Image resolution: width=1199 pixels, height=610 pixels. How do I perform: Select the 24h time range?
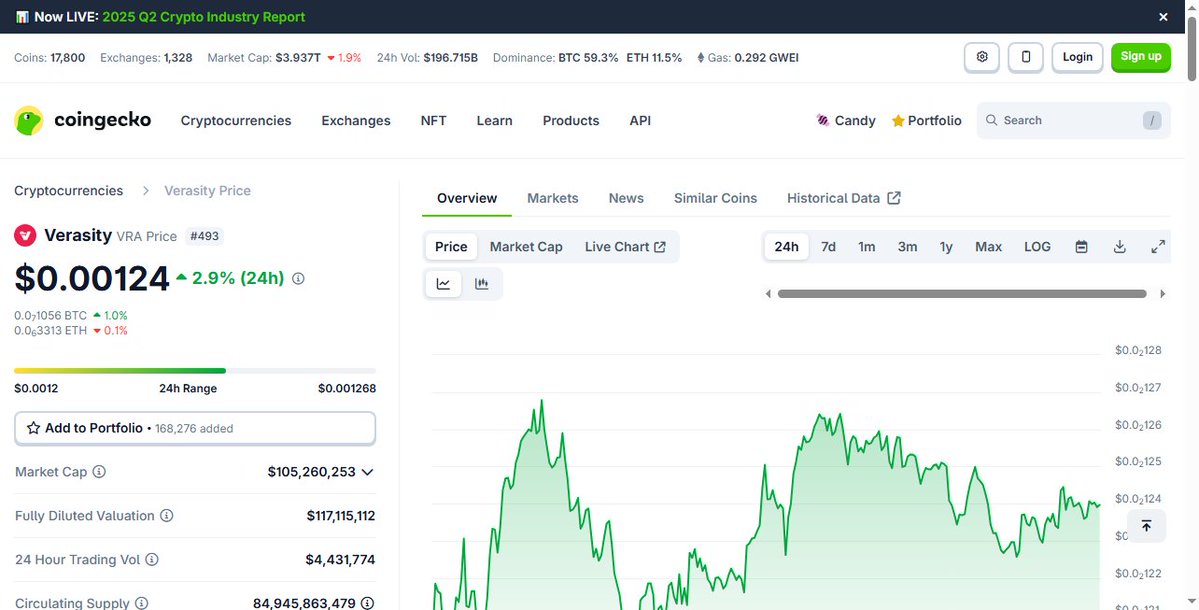(786, 247)
